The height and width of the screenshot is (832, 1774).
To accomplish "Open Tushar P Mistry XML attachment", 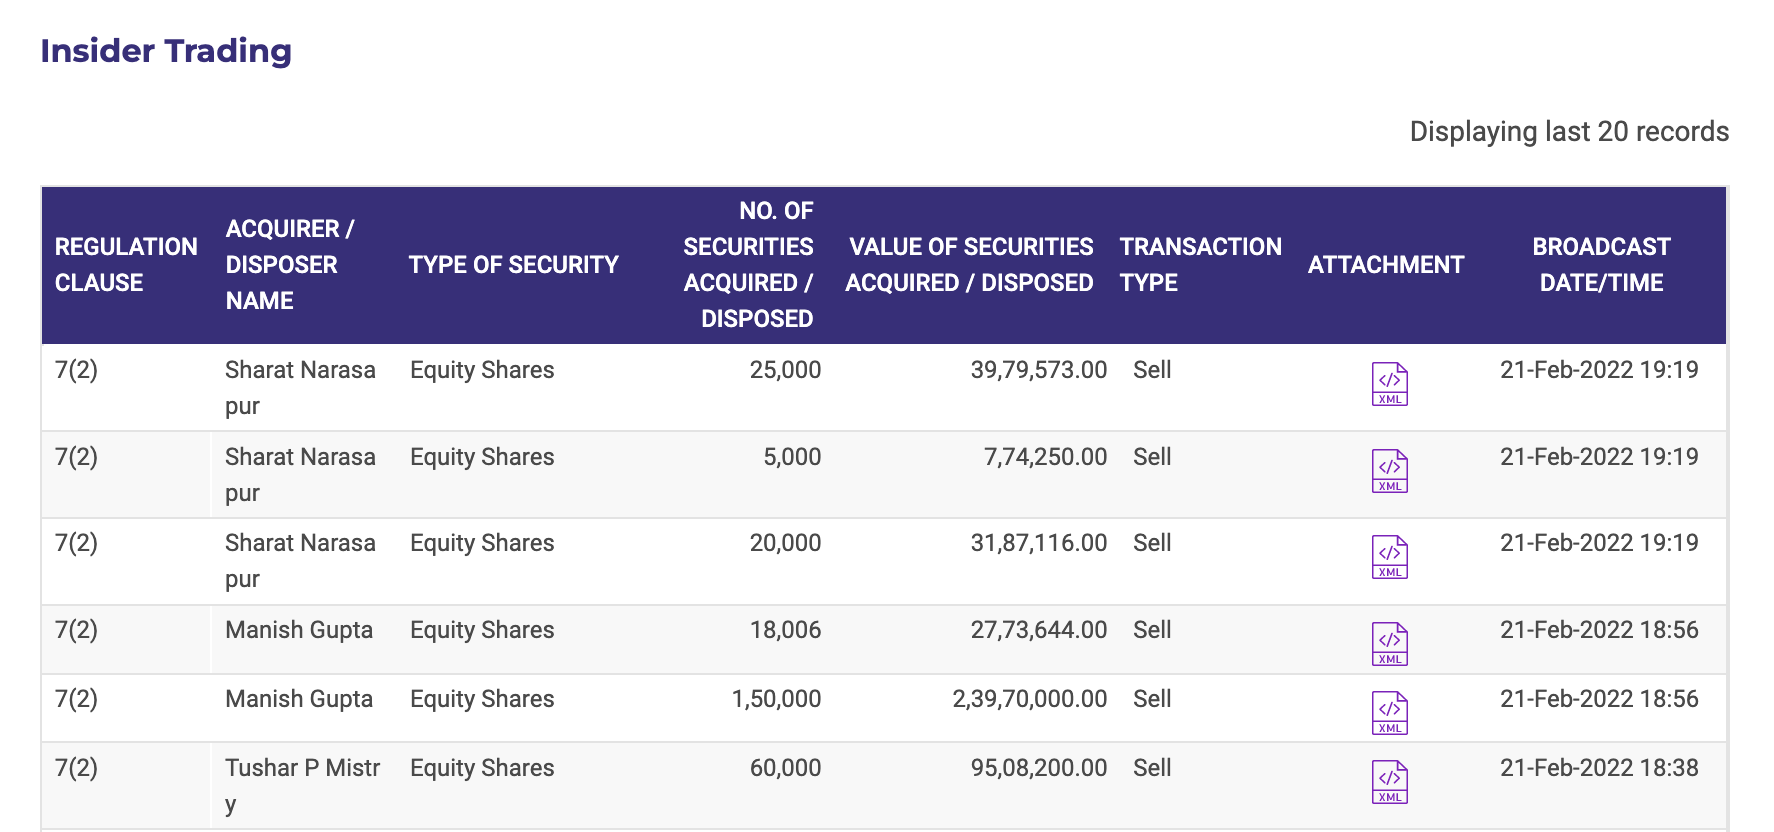I will (x=1389, y=782).
